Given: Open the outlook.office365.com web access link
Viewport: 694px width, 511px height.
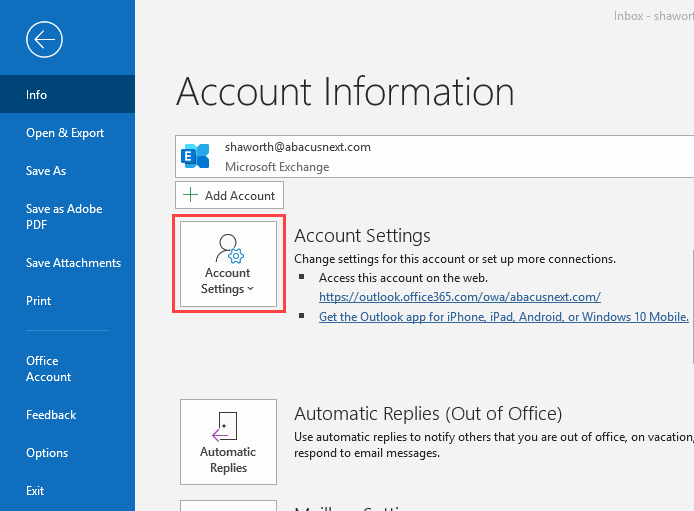Looking at the screenshot, I should [459, 297].
